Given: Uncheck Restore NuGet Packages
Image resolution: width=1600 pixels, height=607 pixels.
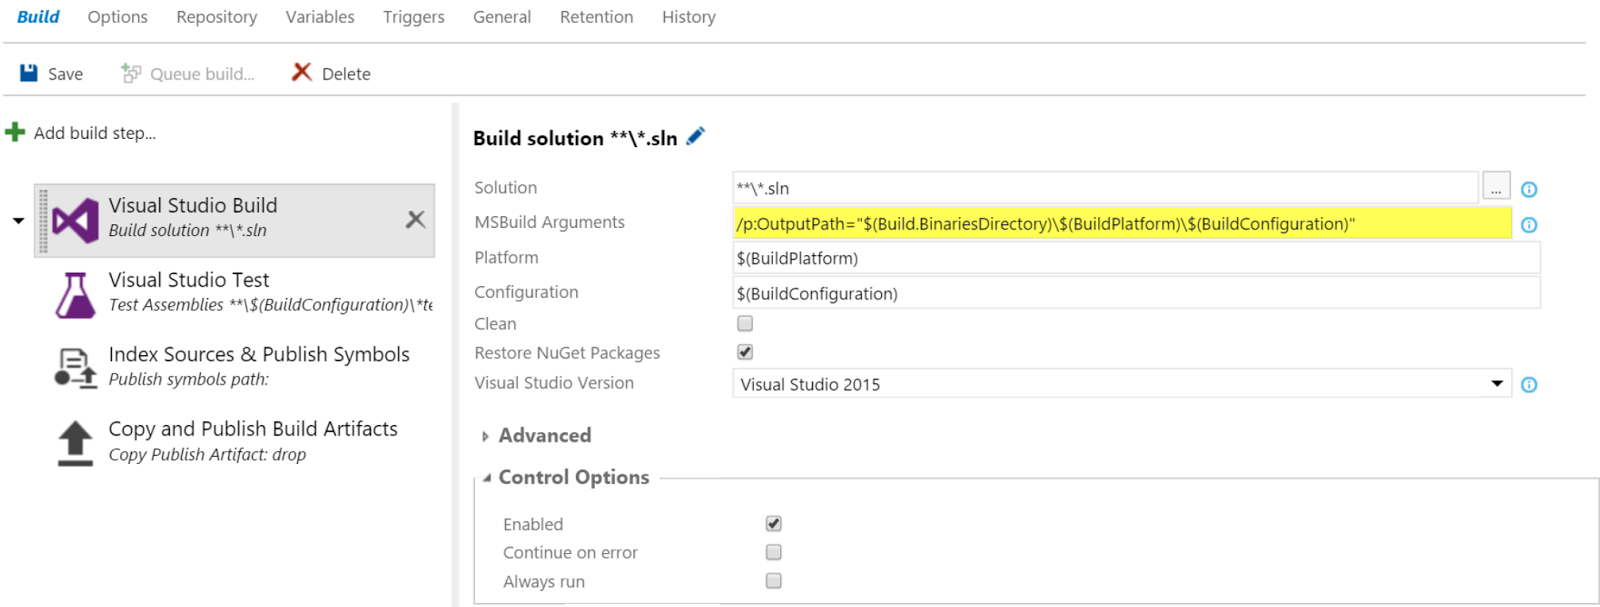Looking at the screenshot, I should click(x=745, y=352).
